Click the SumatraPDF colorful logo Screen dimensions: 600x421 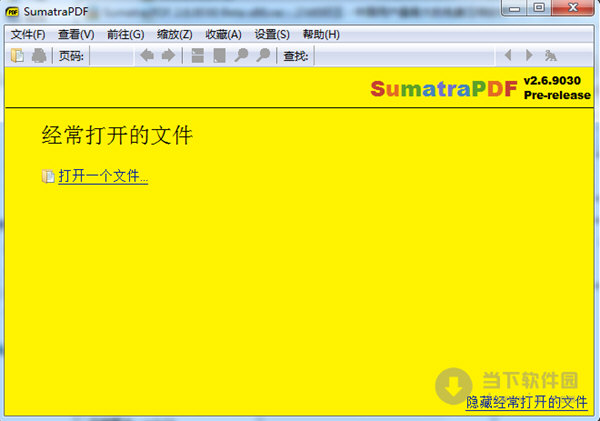pos(444,88)
